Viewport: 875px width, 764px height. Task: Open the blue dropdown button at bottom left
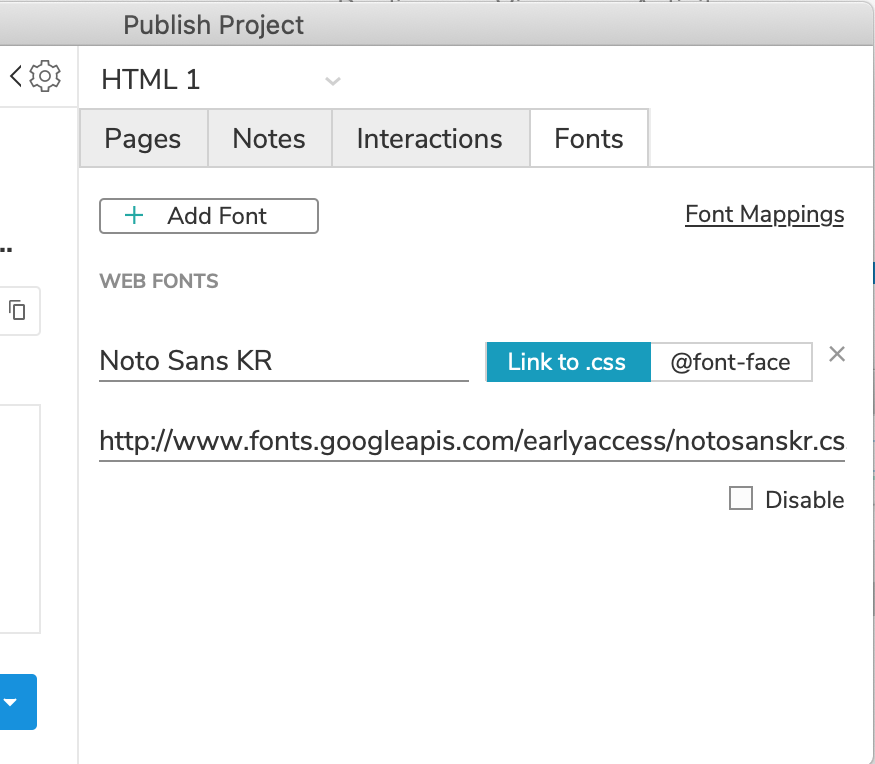pyautogui.click(x=17, y=702)
